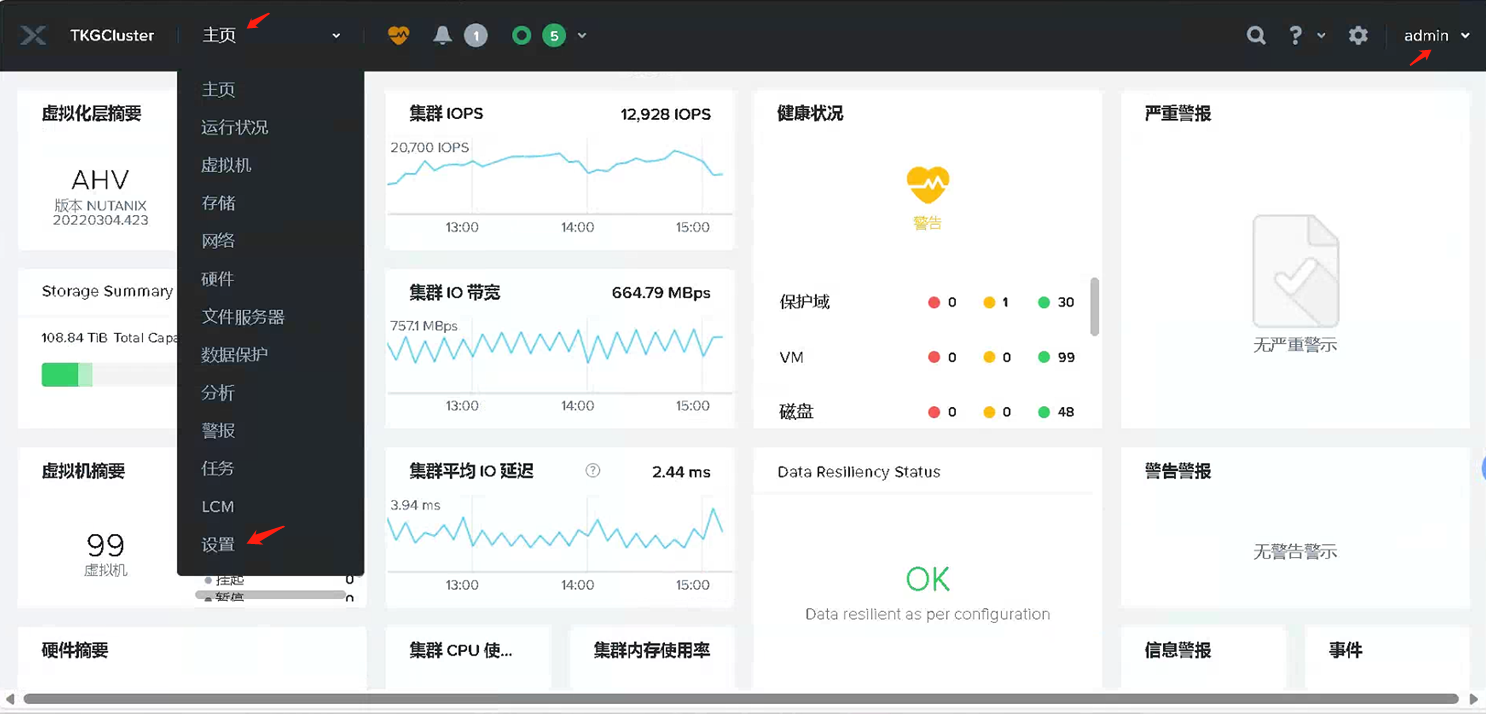This screenshot has width=1486, height=714.
Task: Open the cluster health heart icon
Action: [399, 35]
